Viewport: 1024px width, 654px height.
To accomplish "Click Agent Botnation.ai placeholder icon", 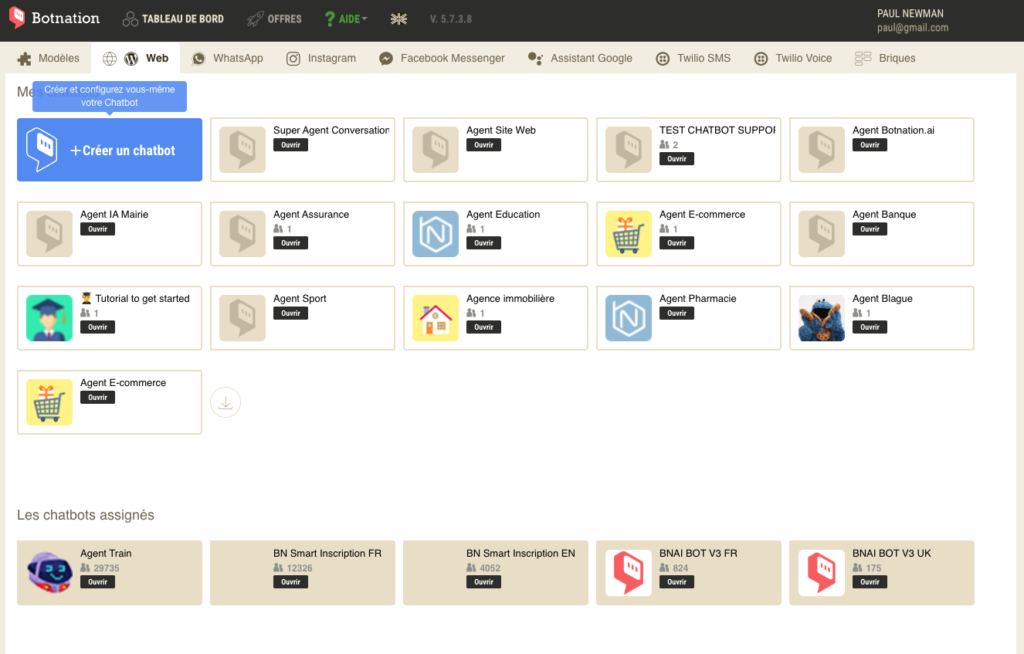I will click(822, 150).
